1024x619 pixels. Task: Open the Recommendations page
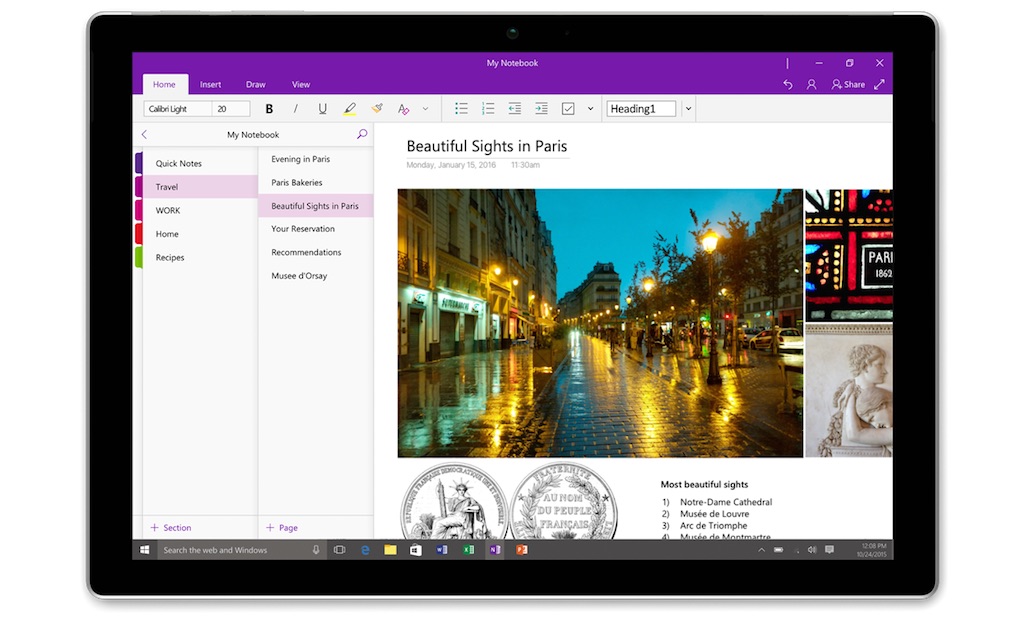pyautogui.click(x=315, y=252)
